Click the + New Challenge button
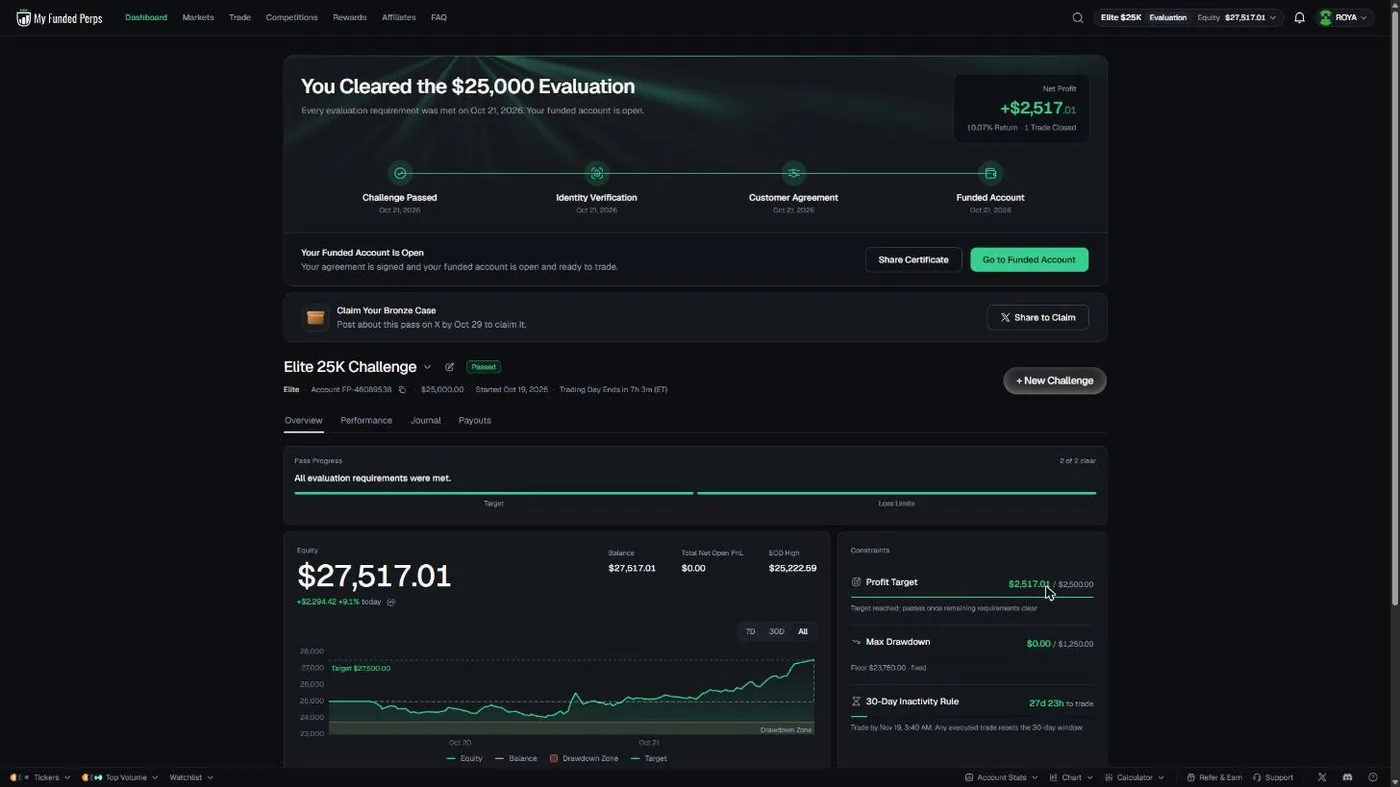 tap(1055, 381)
